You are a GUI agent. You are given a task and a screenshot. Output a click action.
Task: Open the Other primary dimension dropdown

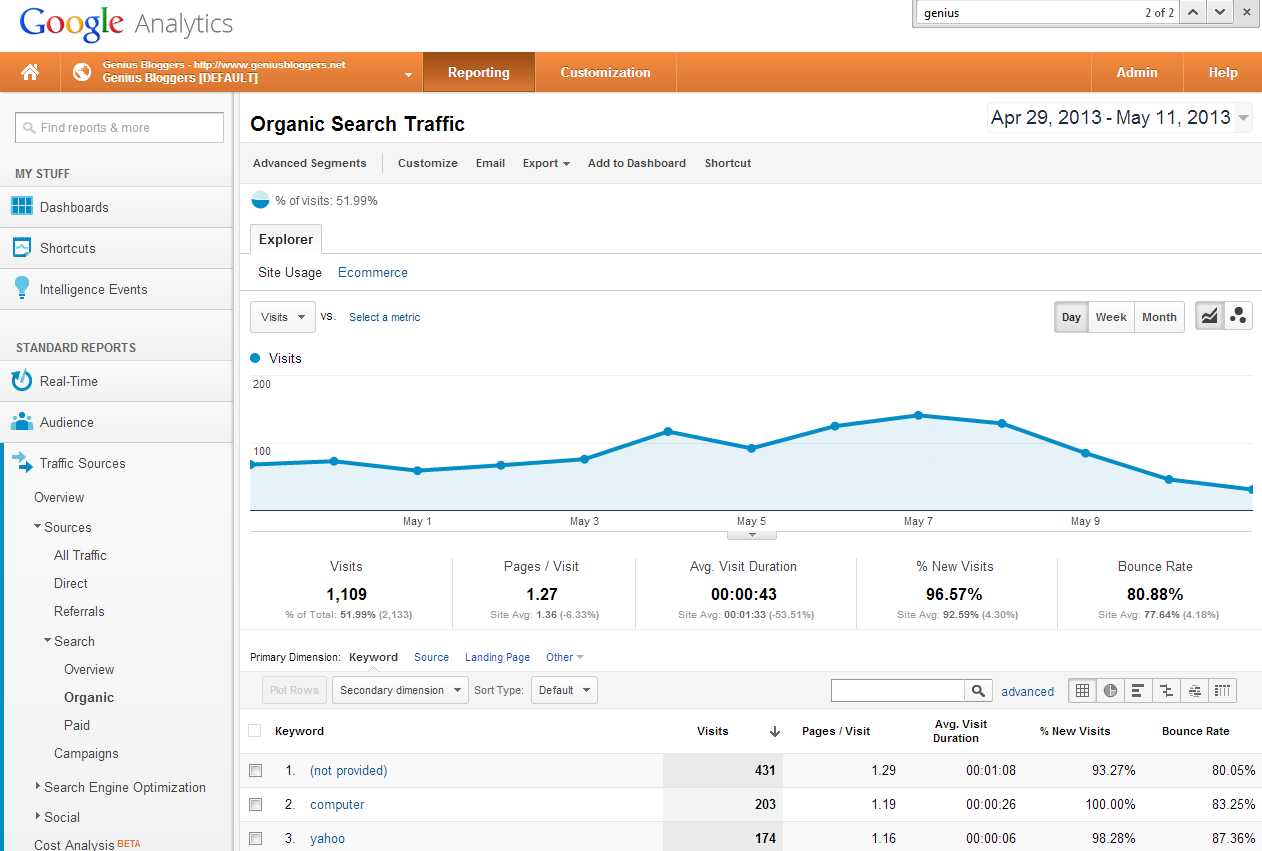565,657
